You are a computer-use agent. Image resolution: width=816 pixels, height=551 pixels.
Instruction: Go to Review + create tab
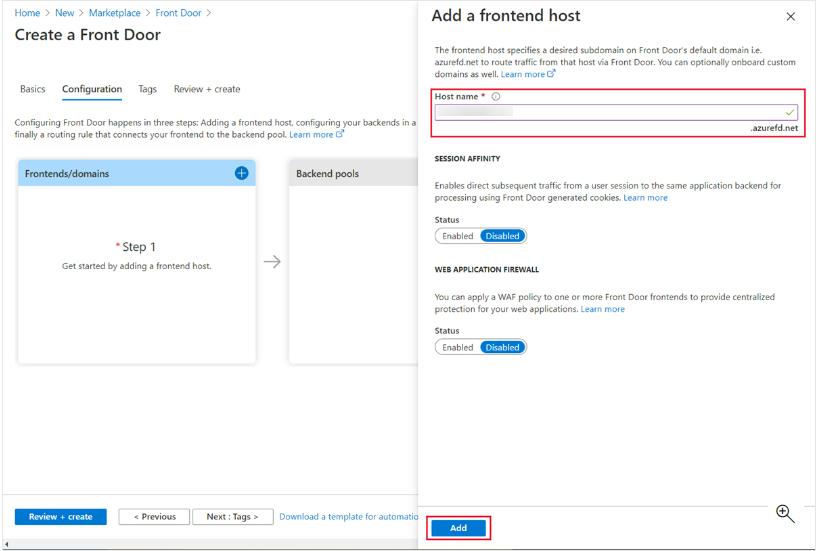(x=207, y=89)
